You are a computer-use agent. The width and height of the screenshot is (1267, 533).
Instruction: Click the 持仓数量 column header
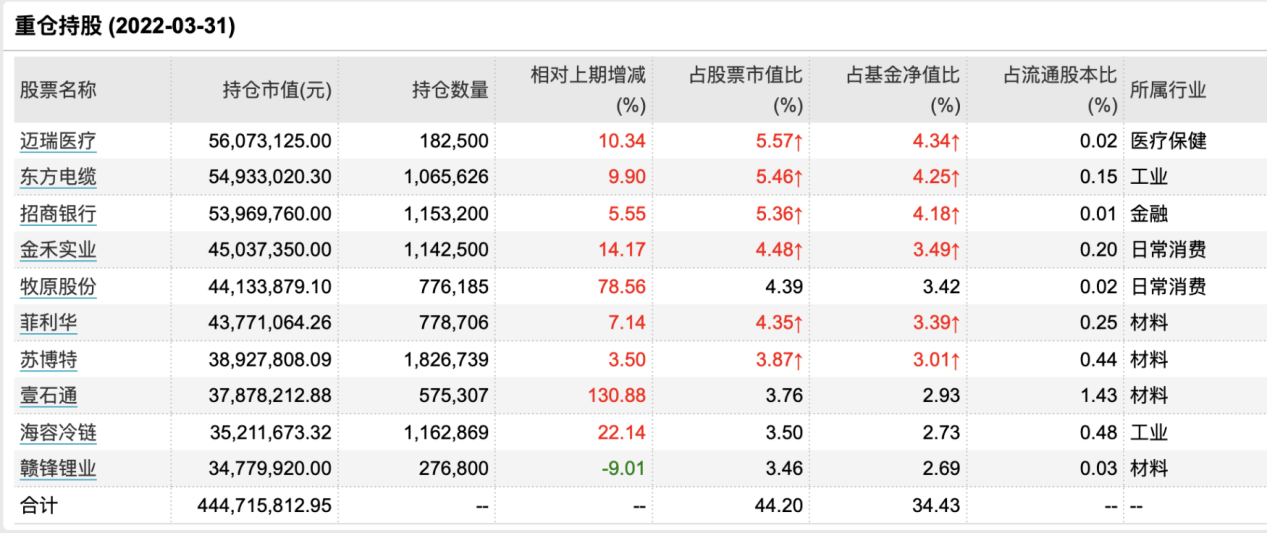coord(450,89)
